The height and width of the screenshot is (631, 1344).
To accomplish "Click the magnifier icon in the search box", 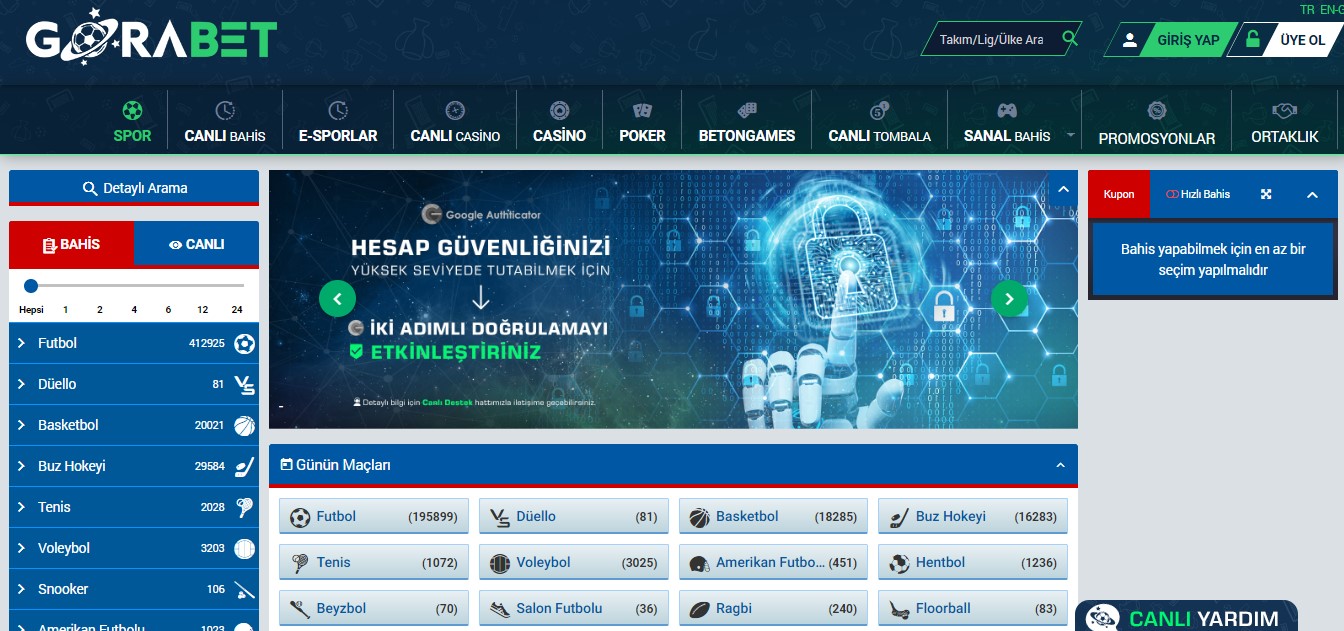I will coord(1070,39).
